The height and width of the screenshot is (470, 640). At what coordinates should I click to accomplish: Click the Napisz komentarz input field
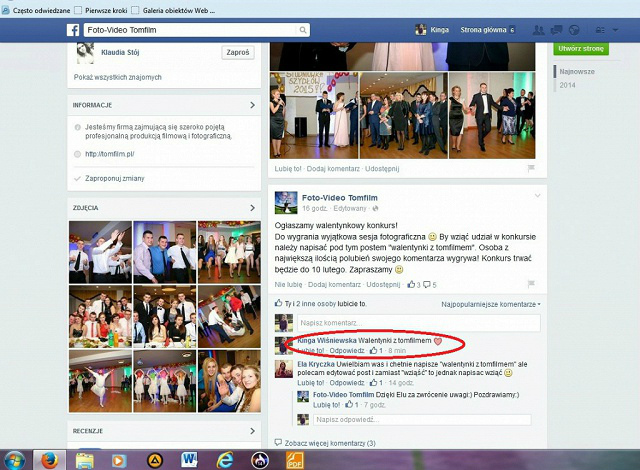[x=419, y=323]
